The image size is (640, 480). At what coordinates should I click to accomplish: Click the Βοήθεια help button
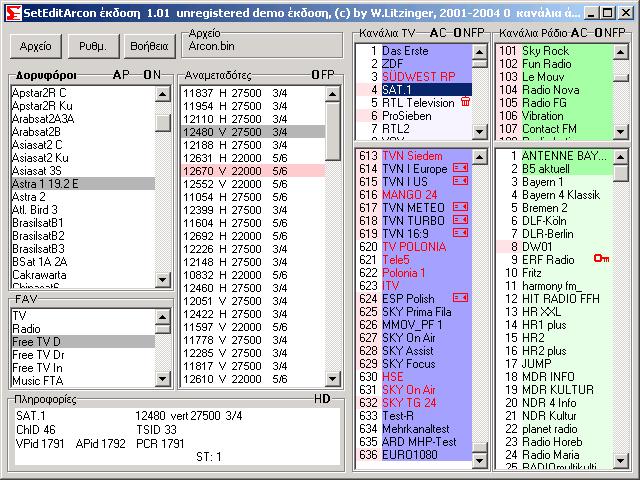pos(149,46)
